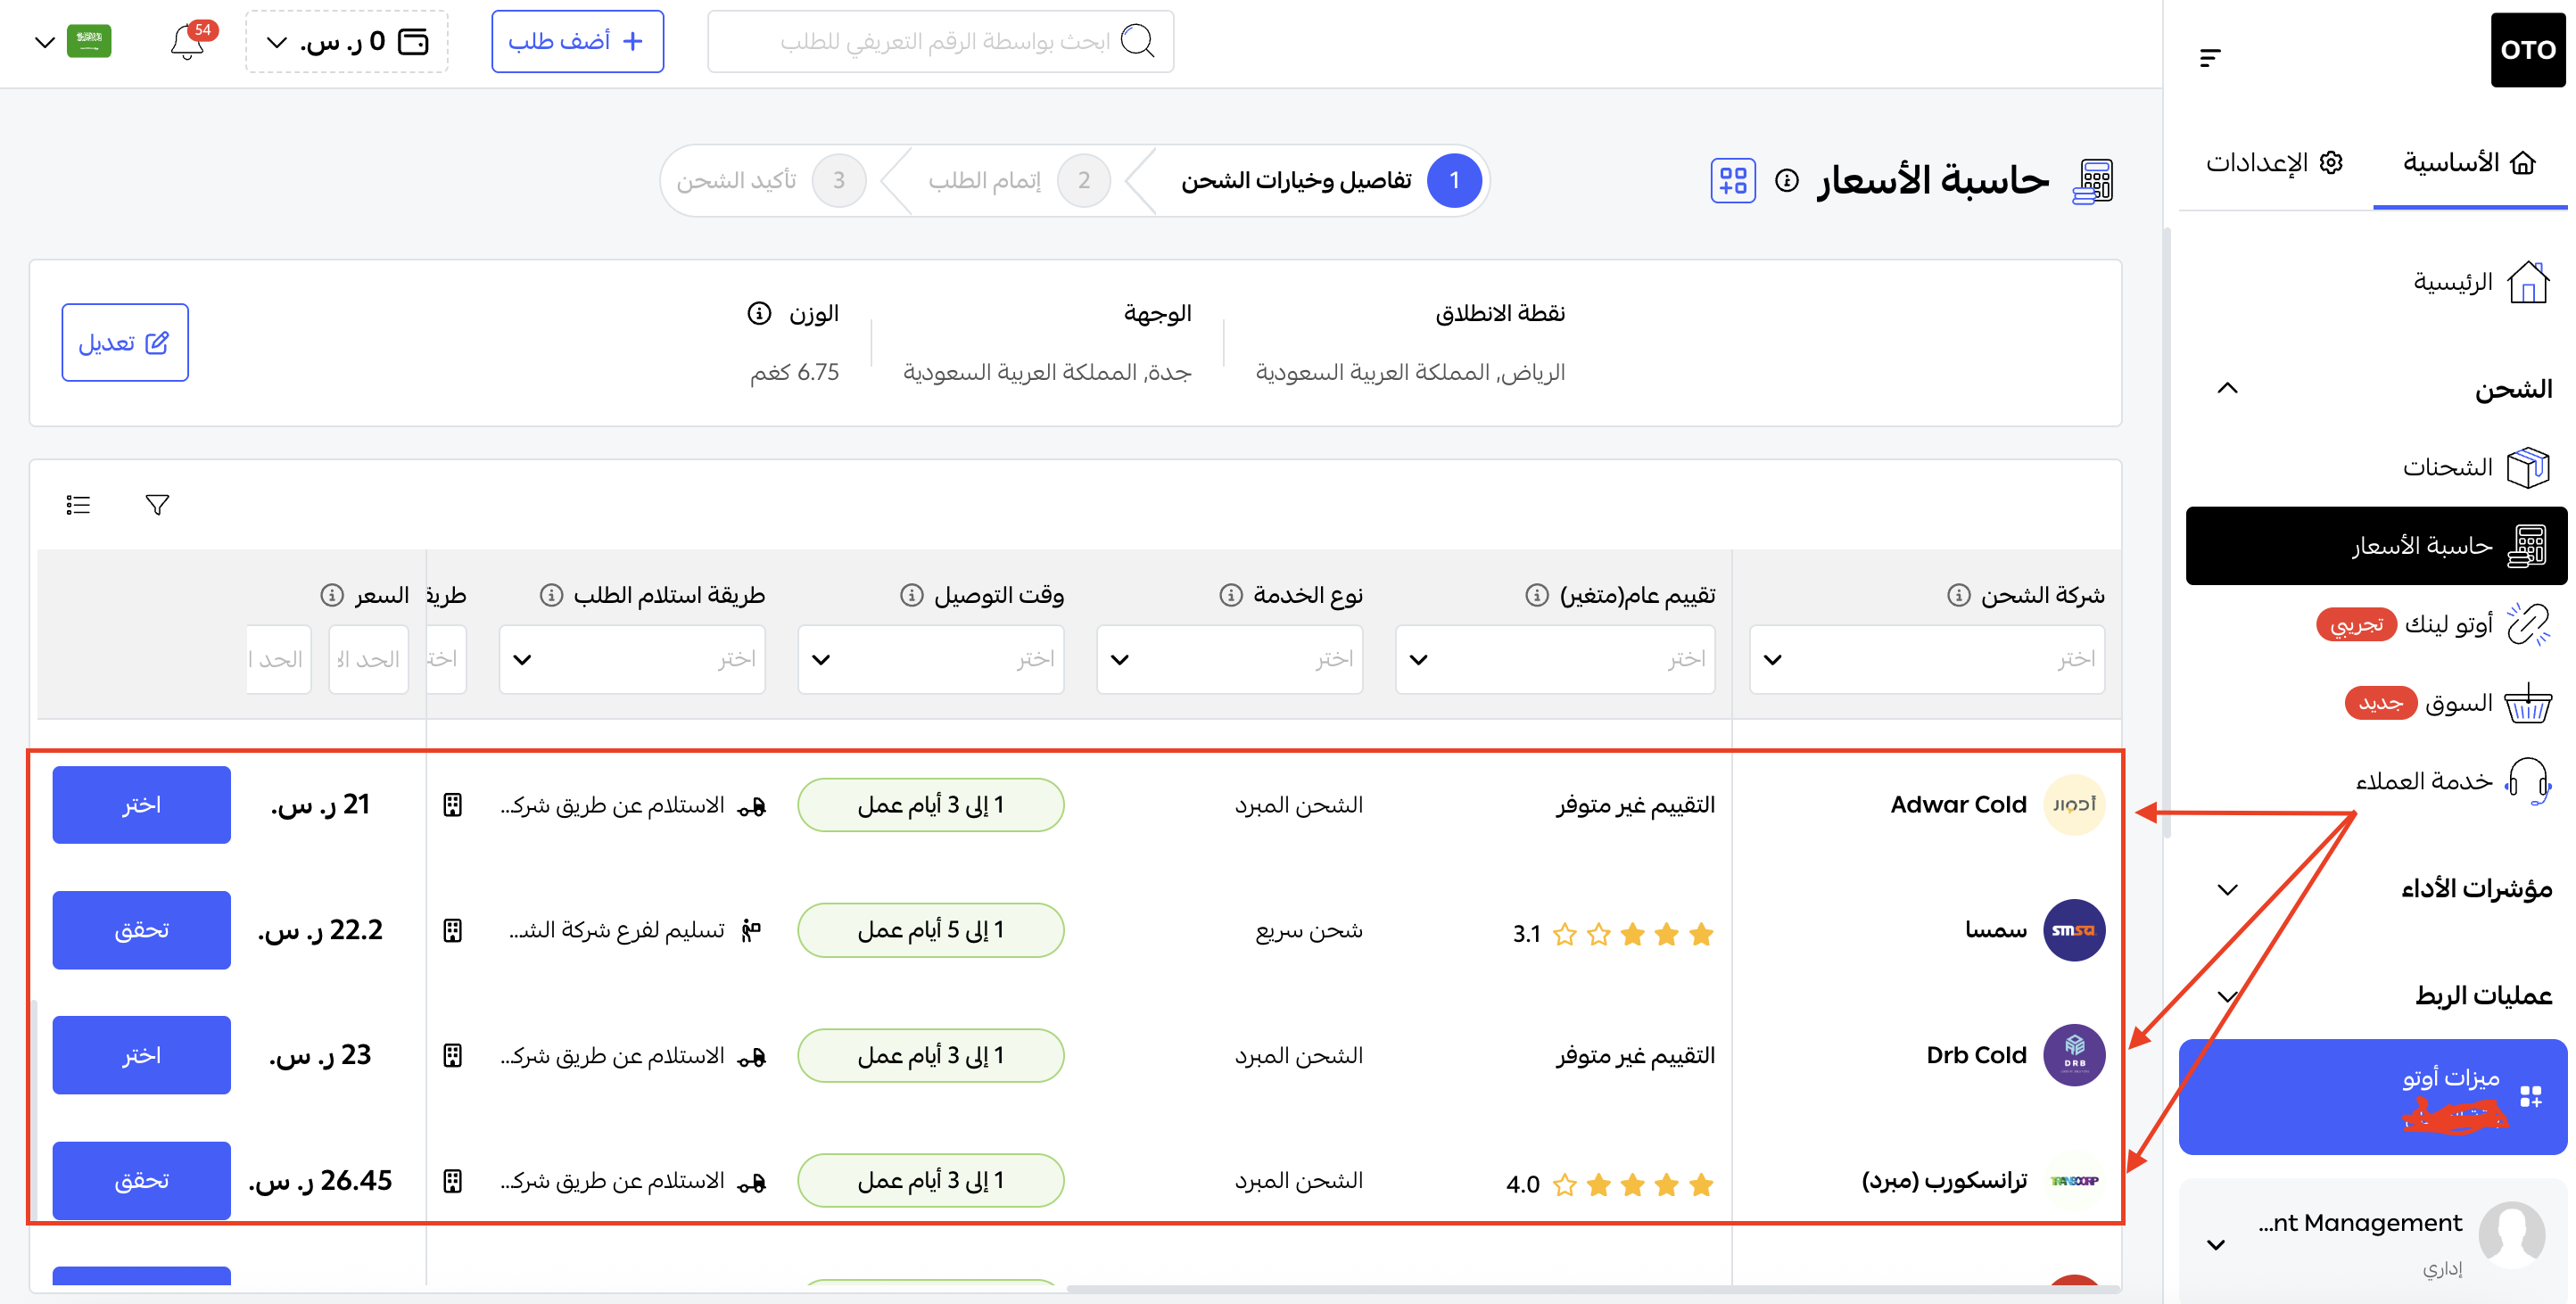Open the language flag dropdown arrow
The width and height of the screenshot is (2576, 1304).
click(x=44, y=42)
